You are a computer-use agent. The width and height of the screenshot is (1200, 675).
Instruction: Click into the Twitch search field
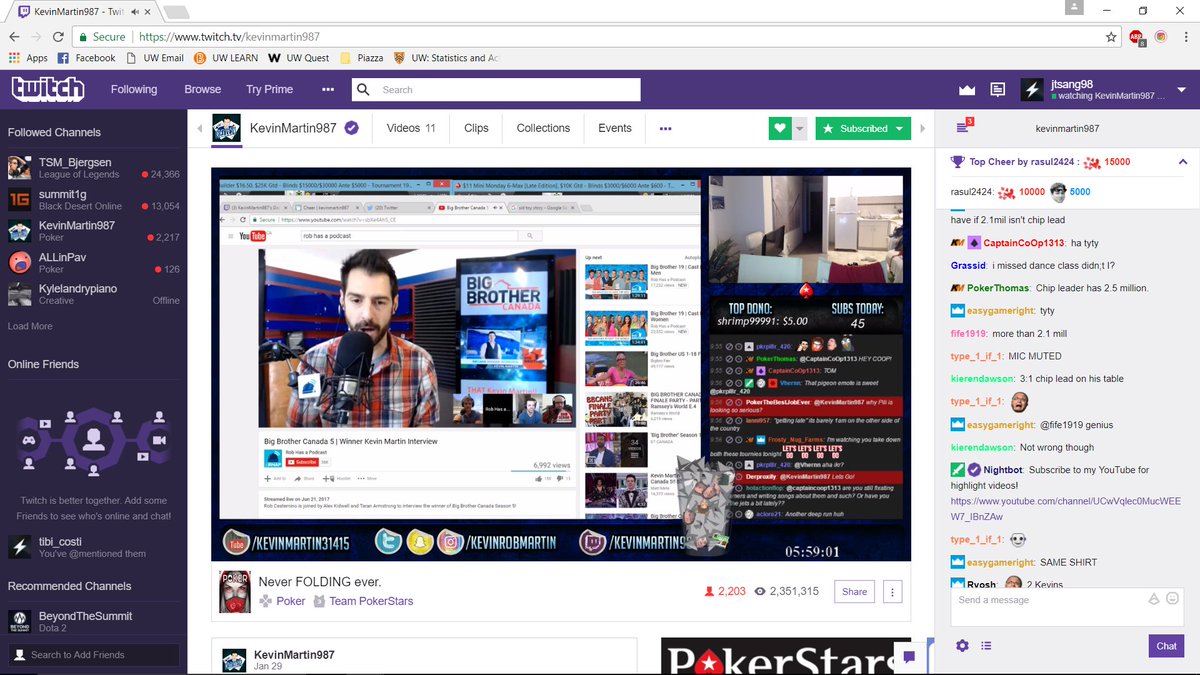tap(506, 90)
